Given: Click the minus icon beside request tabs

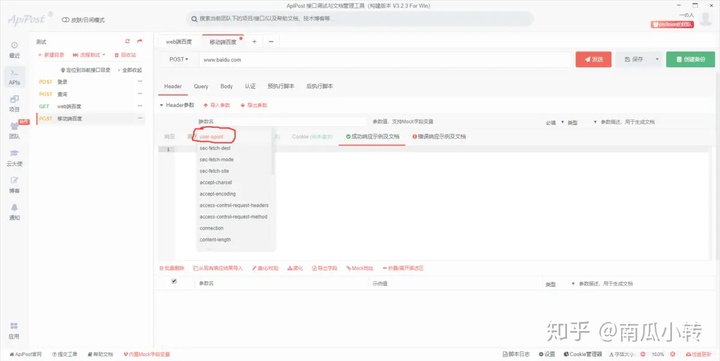Looking at the screenshot, I should 271,42.
